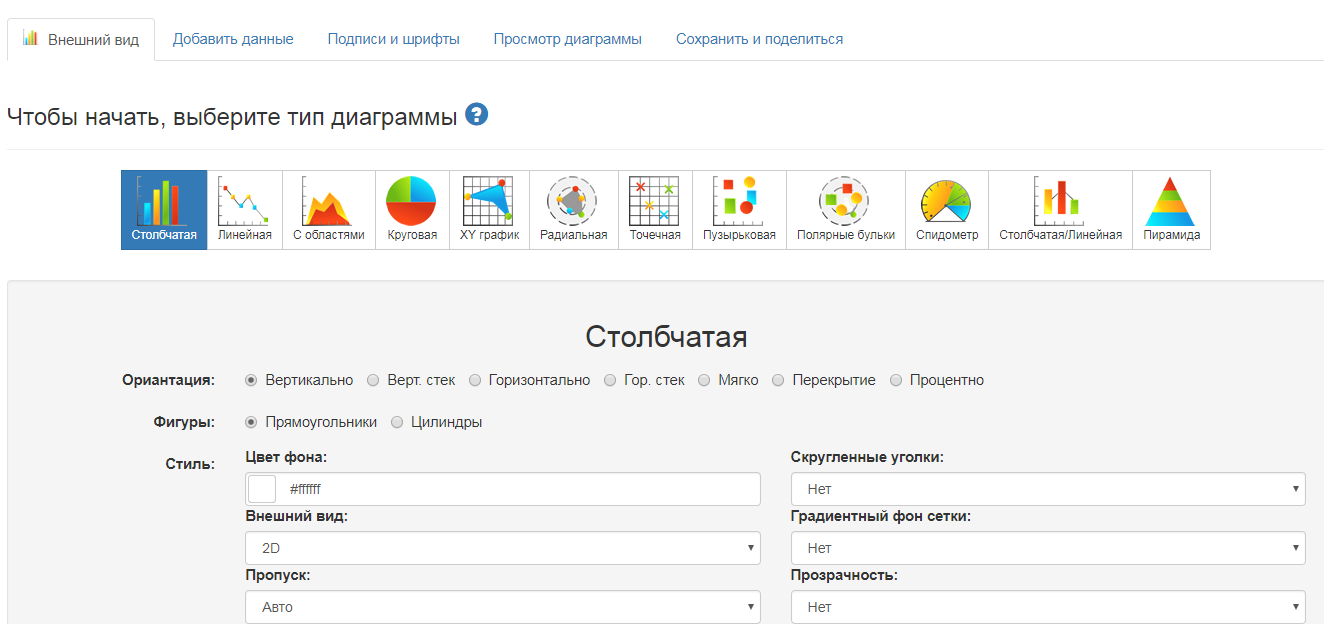Open the help question mark button
Screen dimensions: 1324x624
(477, 114)
